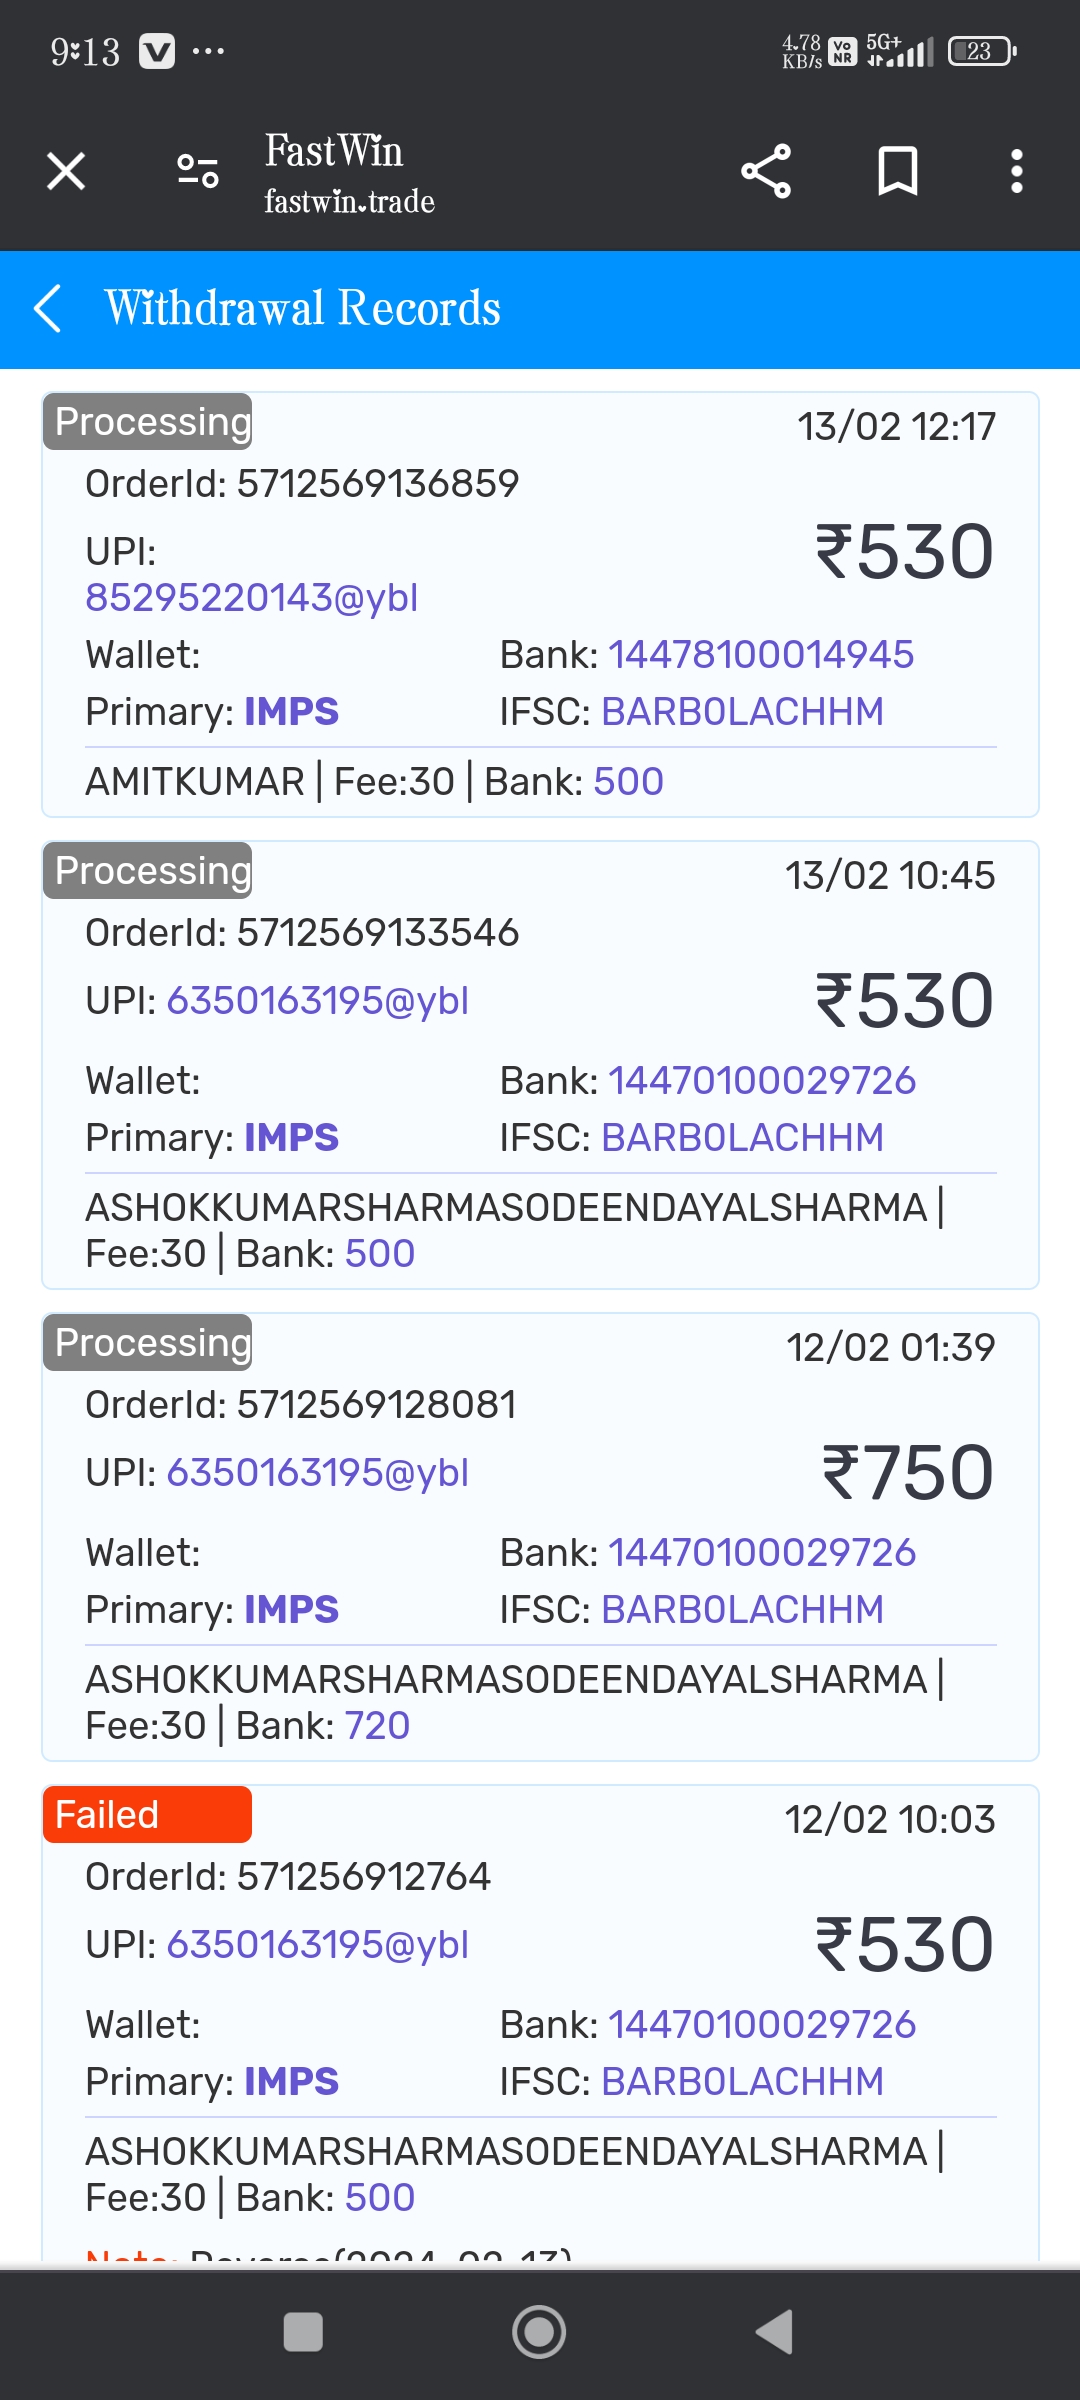Tap the AMITKUMAR account name line
The height and width of the screenshot is (2400, 1080).
[194, 782]
